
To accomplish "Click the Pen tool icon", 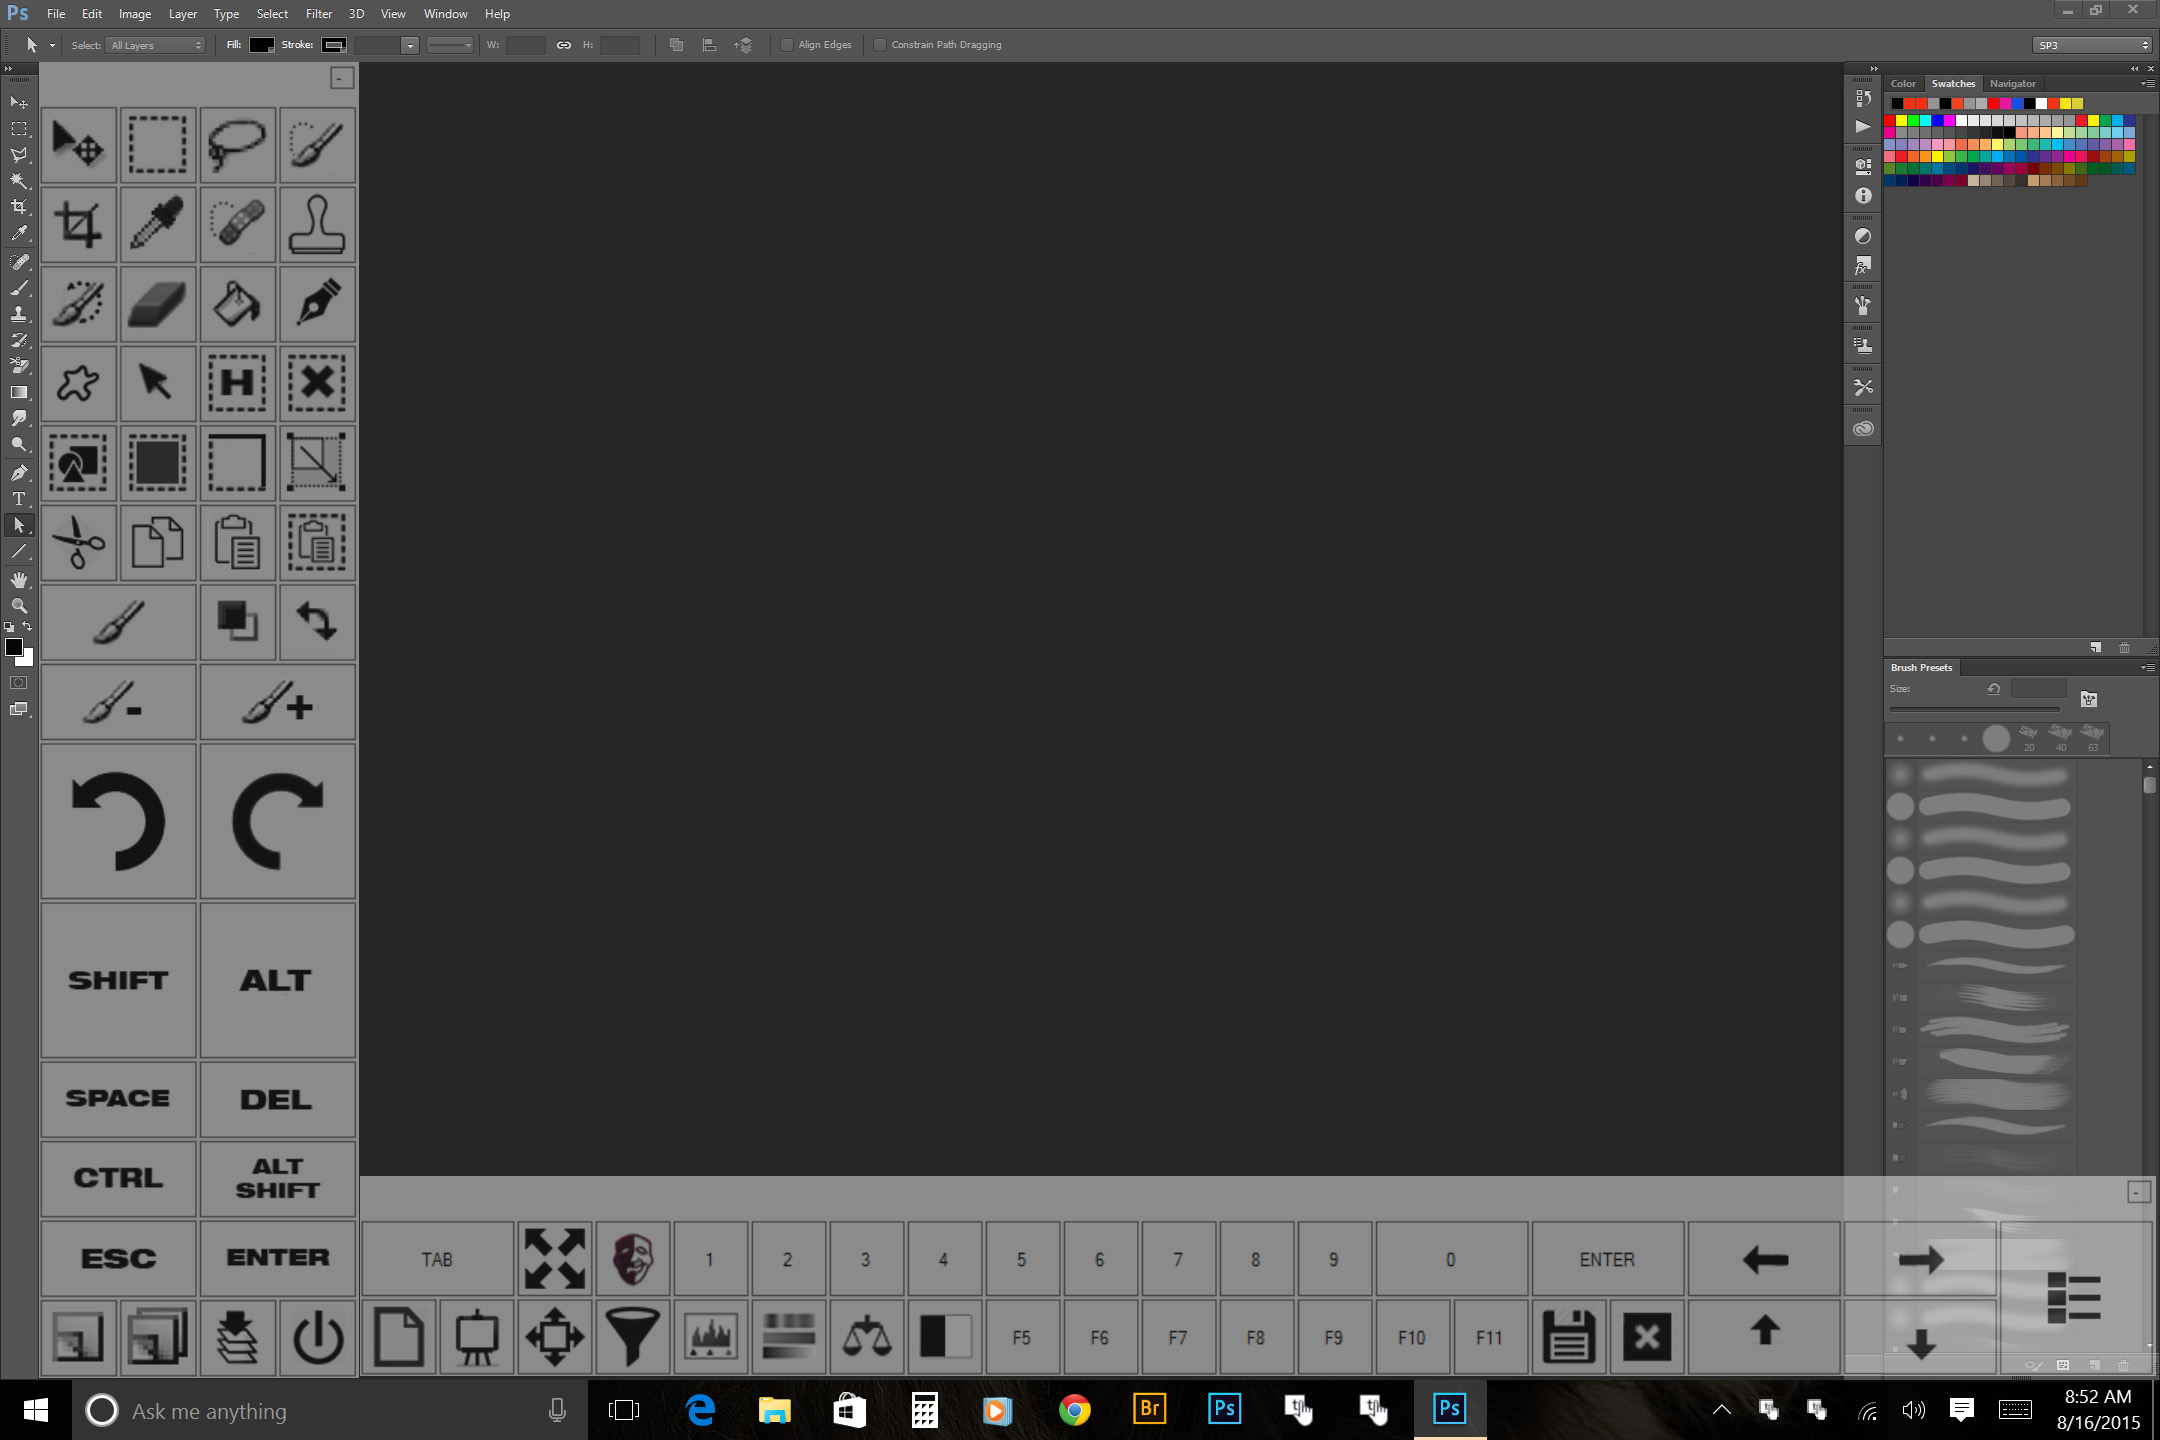I will tap(315, 302).
